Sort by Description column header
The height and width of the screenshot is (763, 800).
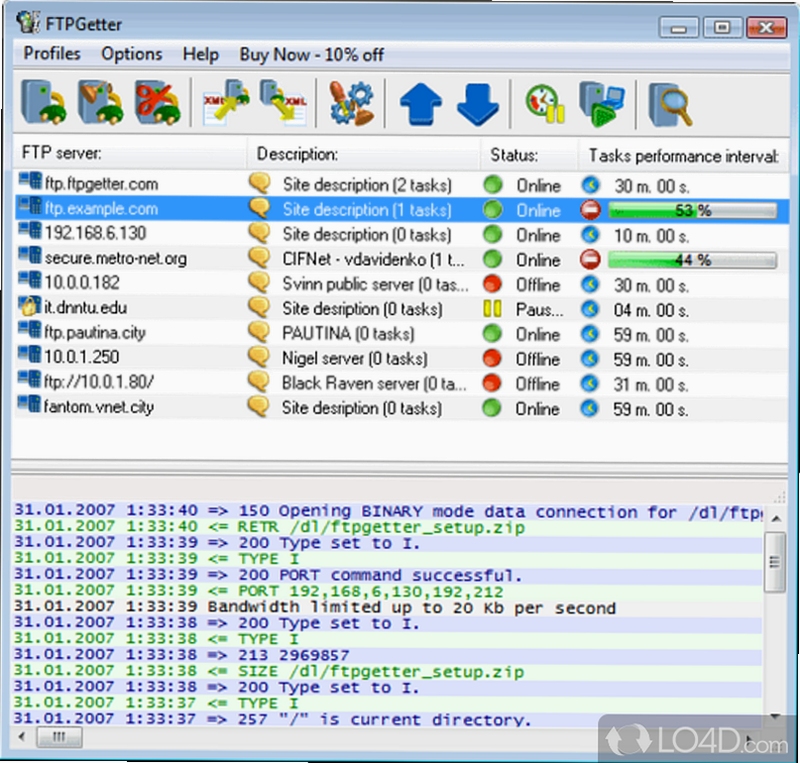coord(364,154)
